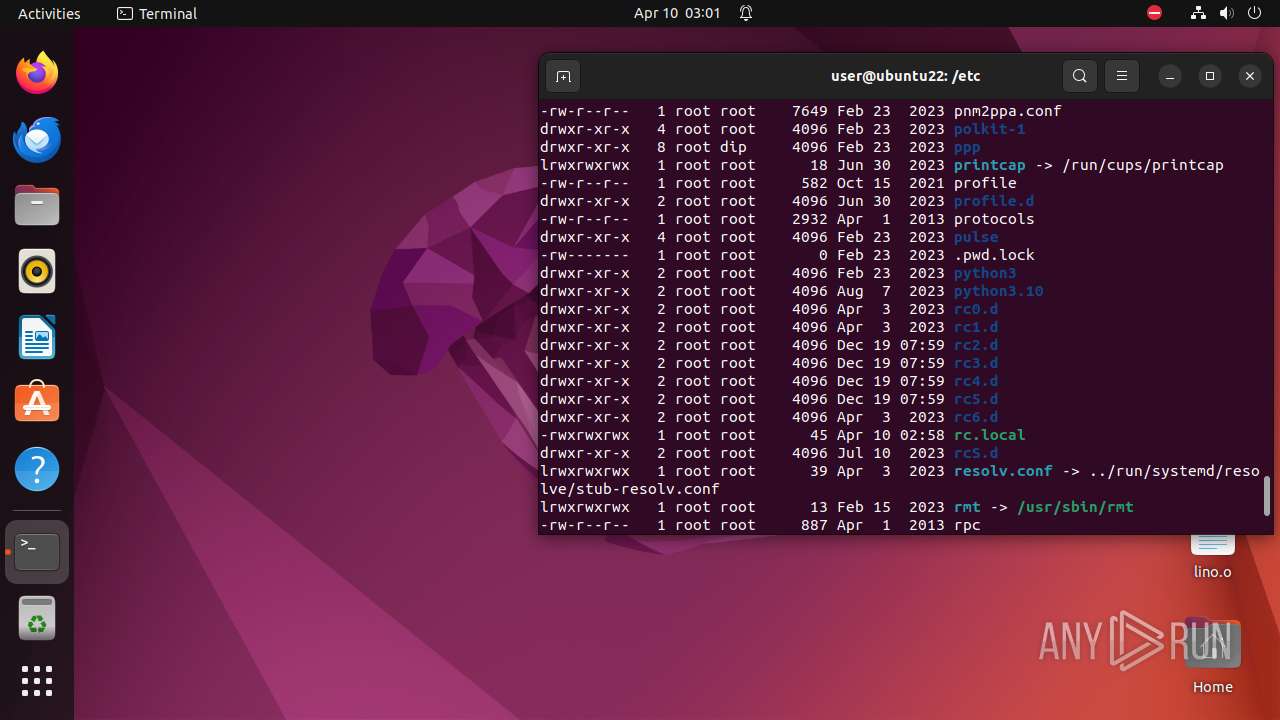The width and height of the screenshot is (1280, 720).
Task: Open the Home desktop folder
Action: [1212, 657]
